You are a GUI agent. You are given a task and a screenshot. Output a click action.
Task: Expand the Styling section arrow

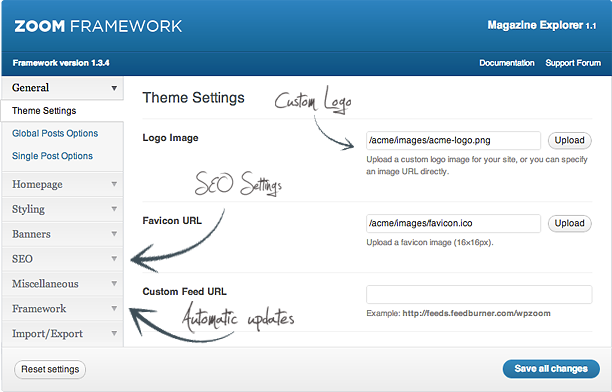click(114, 209)
